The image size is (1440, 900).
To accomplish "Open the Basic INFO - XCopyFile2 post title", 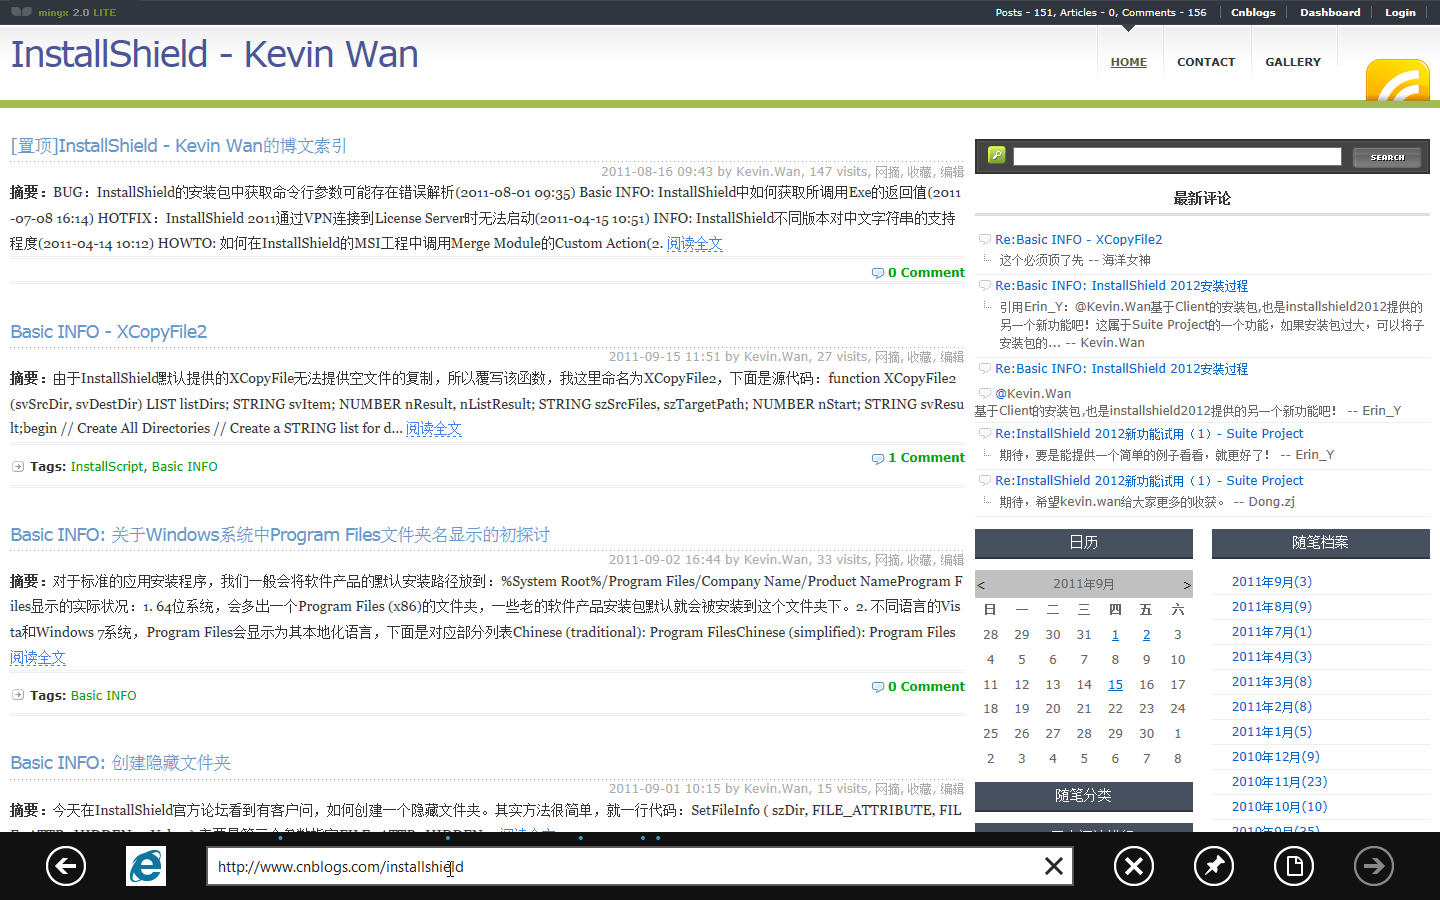I will (x=108, y=332).
